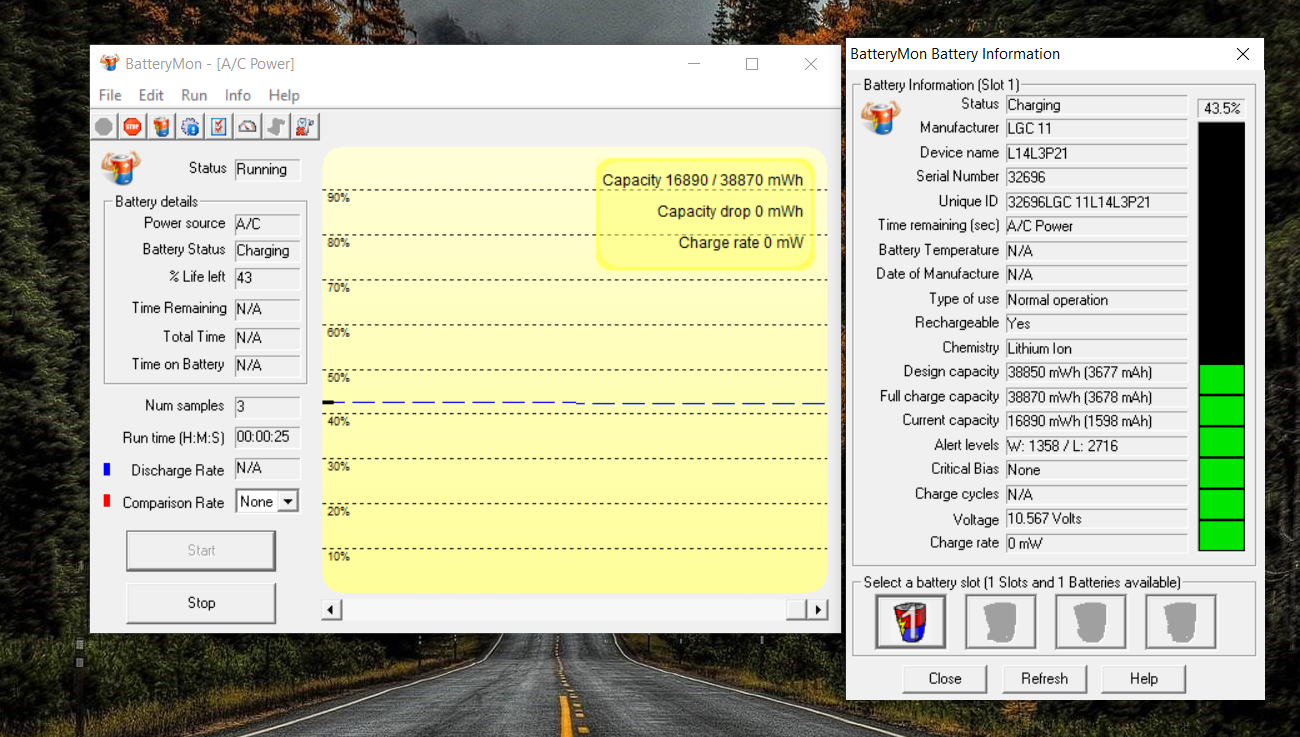This screenshot has width=1300, height=737.
Task: Click the graph scrollbar right arrow
Action: tap(818, 610)
